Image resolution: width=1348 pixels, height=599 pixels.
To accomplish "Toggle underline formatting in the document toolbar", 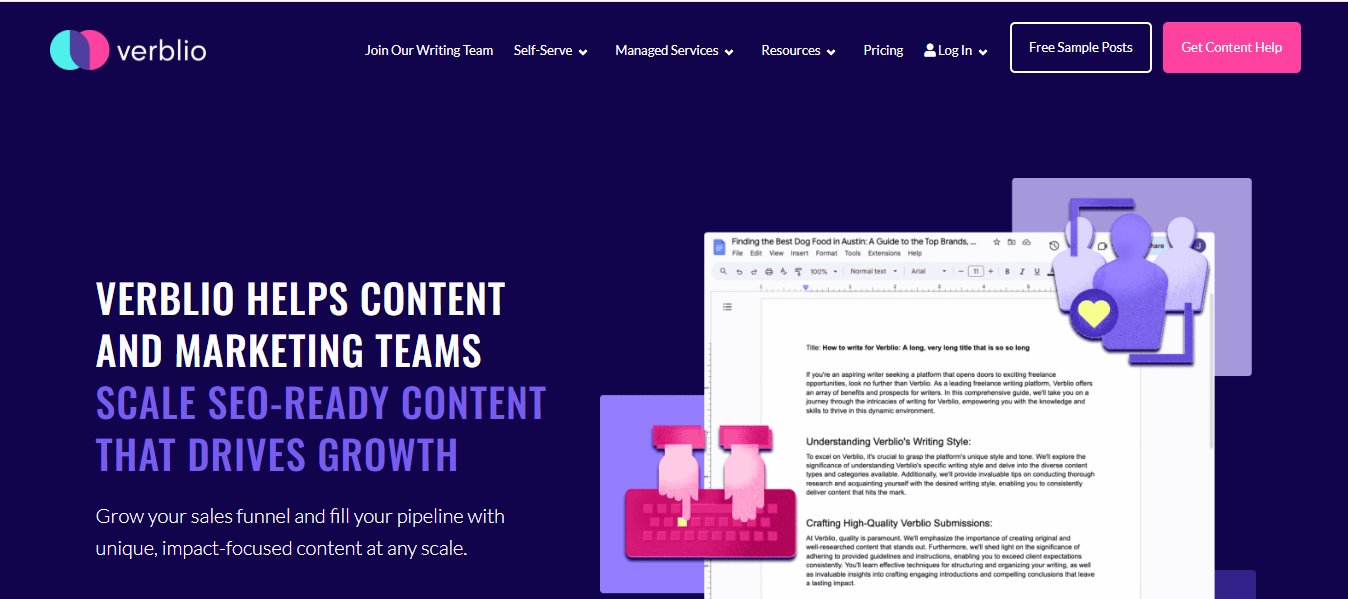I will click(x=1037, y=271).
